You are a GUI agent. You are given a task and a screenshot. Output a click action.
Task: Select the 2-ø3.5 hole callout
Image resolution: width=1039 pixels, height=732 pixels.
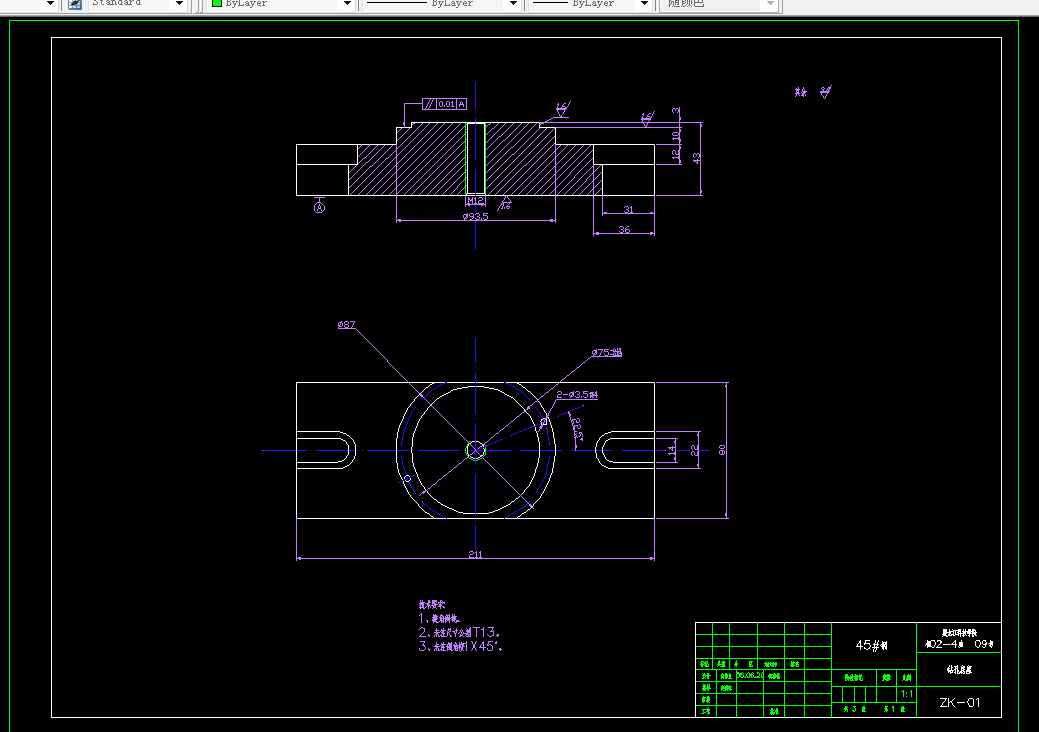(x=577, y=394)
